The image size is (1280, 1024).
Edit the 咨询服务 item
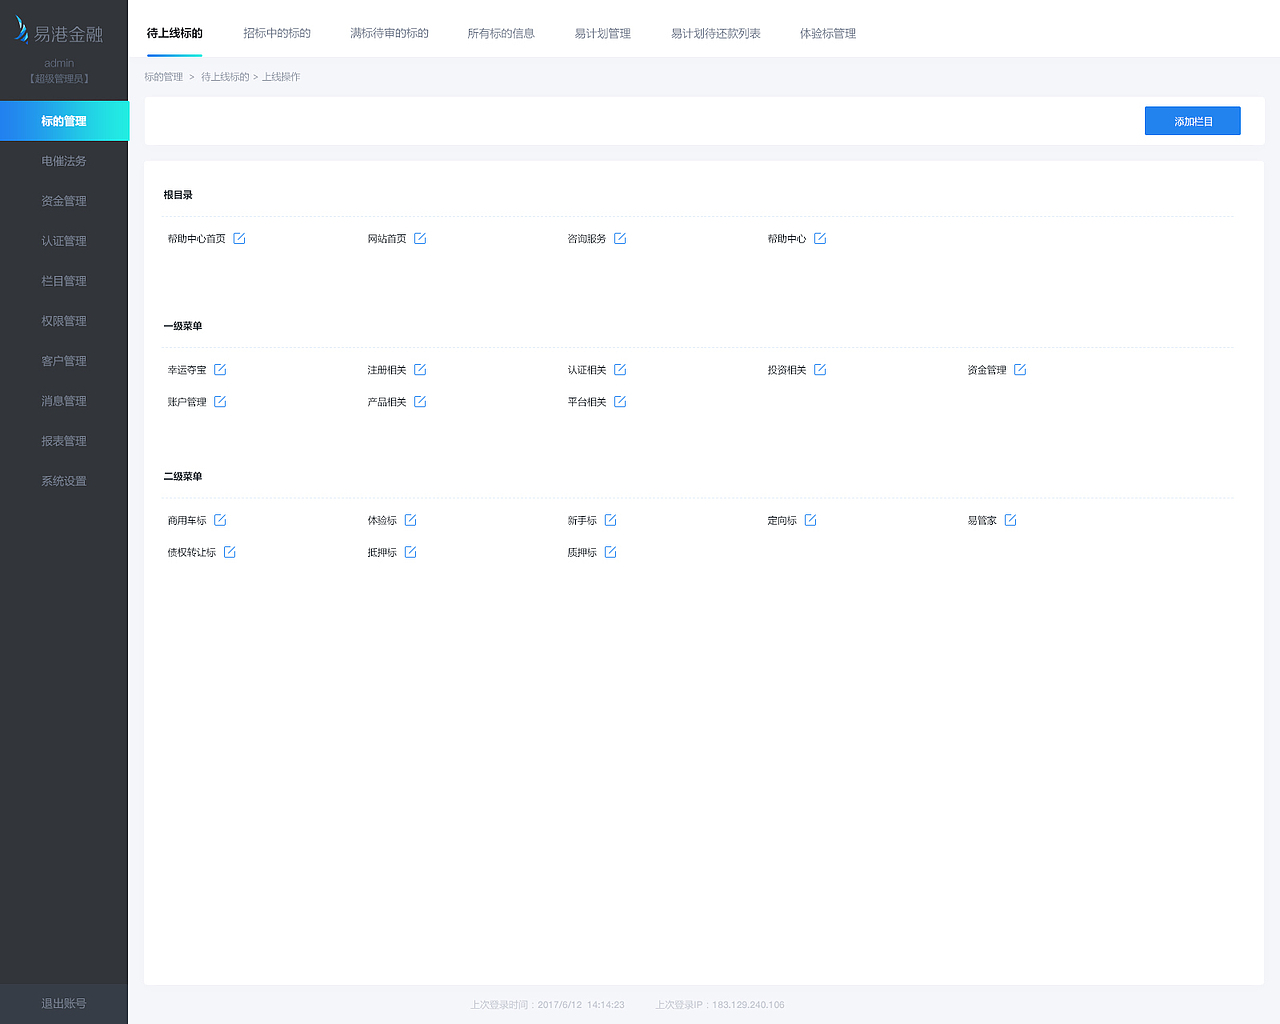[620, 238]
